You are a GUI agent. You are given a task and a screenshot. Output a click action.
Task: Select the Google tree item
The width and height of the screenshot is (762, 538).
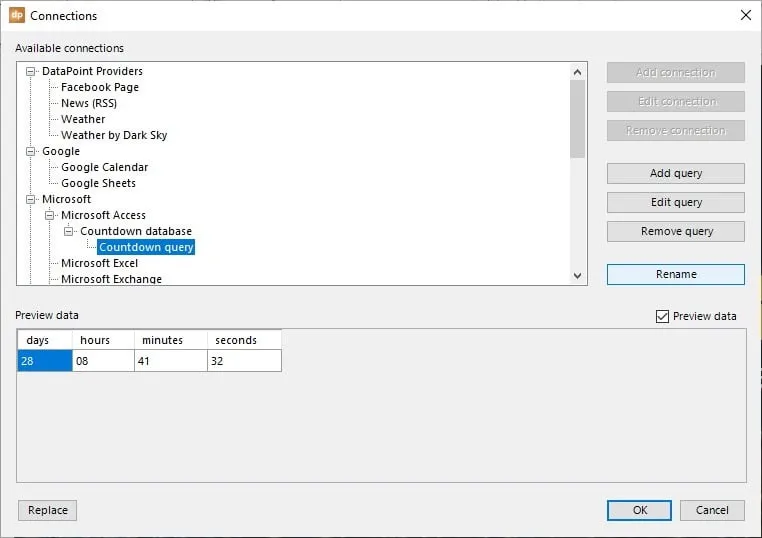61,151
